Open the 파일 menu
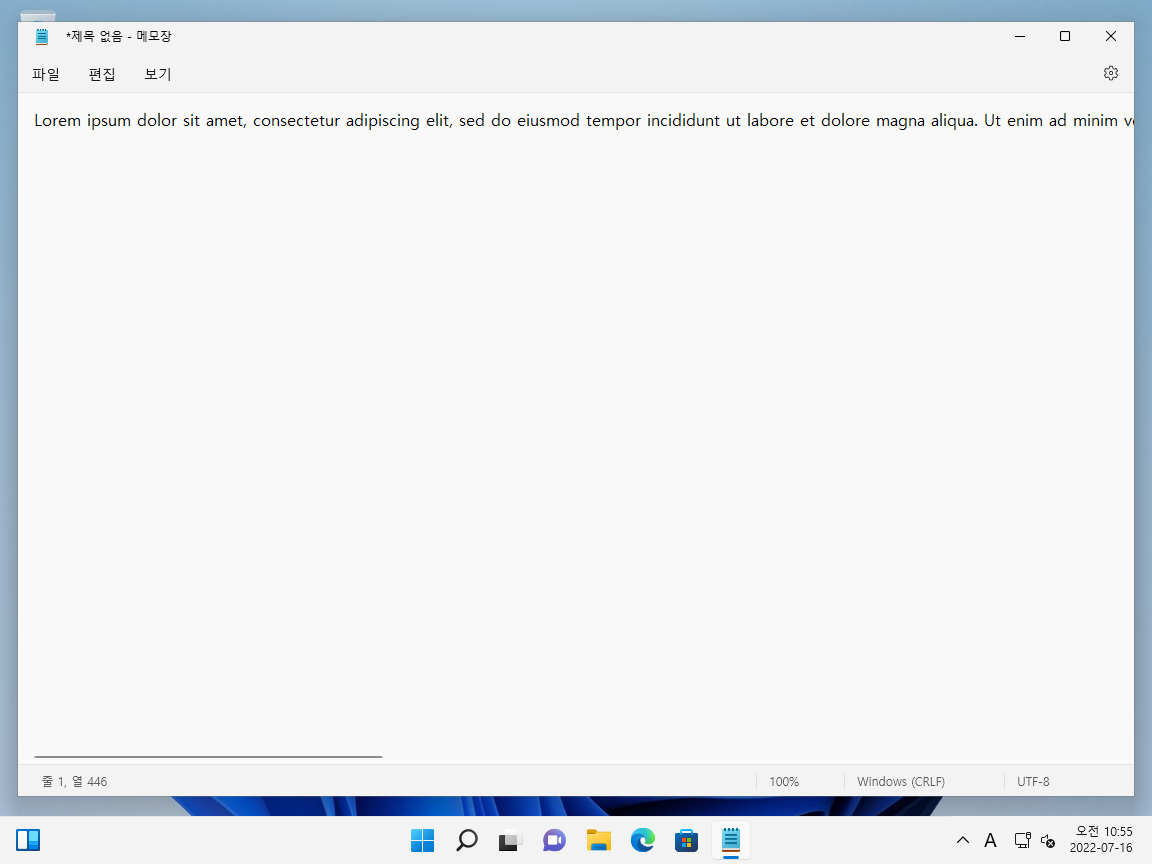The height and width of the screenshot is (864, 1152). click(46, 74)
